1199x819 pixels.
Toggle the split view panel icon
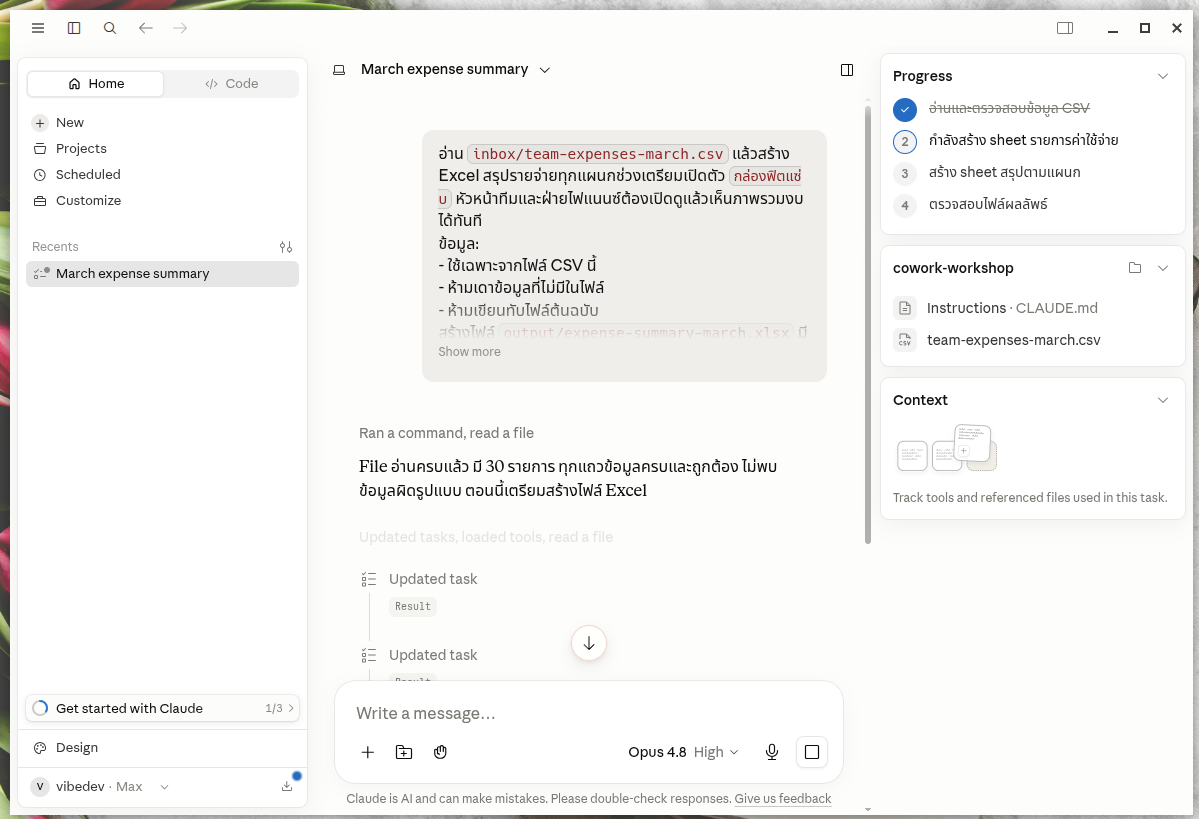tap(846, 70)
